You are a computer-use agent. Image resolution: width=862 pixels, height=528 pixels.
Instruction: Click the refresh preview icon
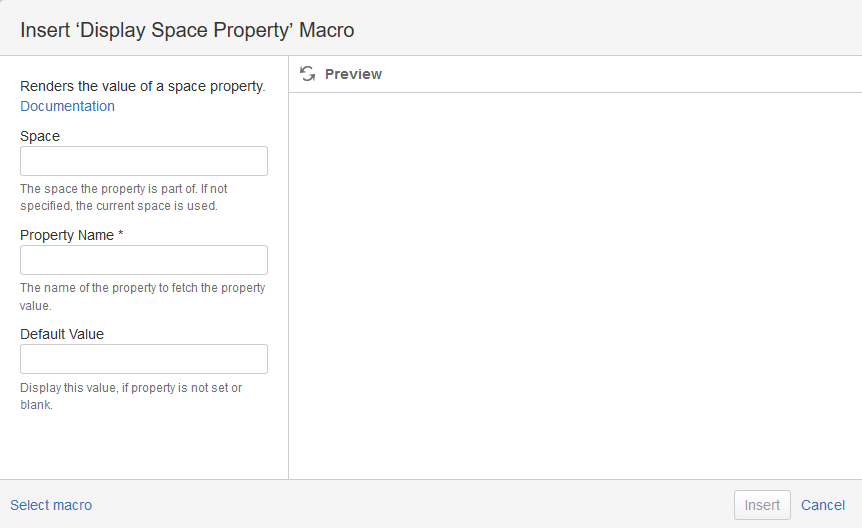308,74
